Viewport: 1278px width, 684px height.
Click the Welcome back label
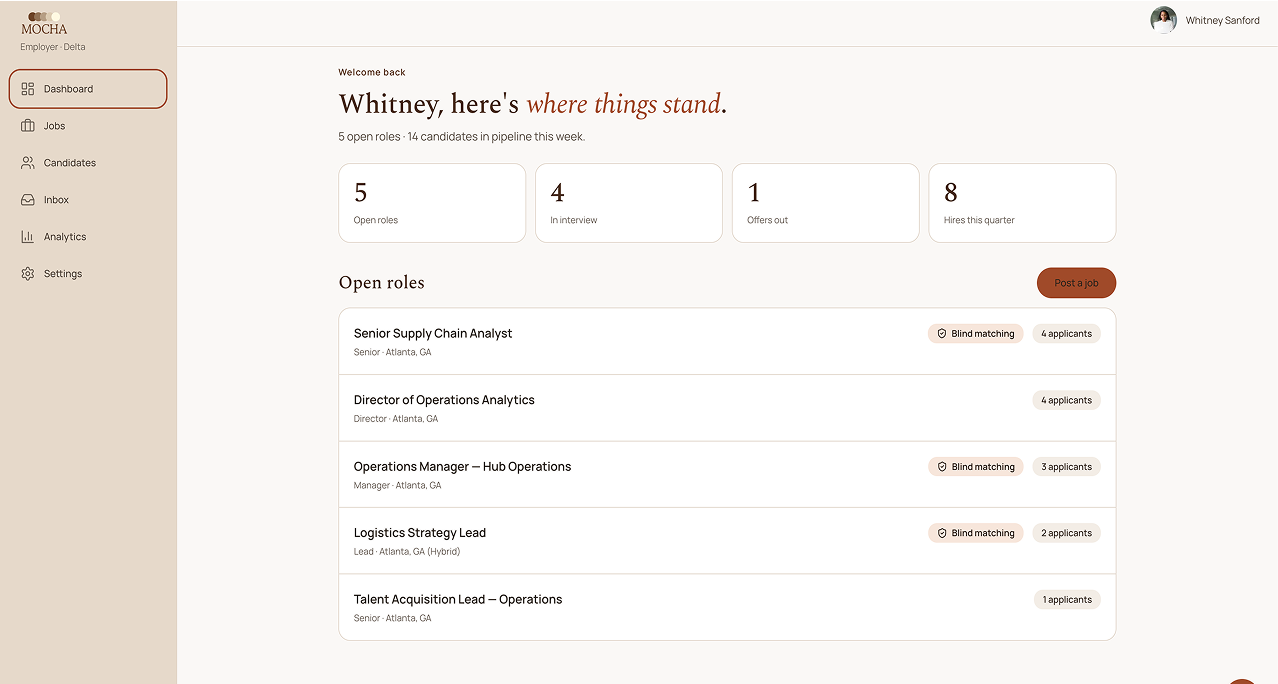click(372, 72)
